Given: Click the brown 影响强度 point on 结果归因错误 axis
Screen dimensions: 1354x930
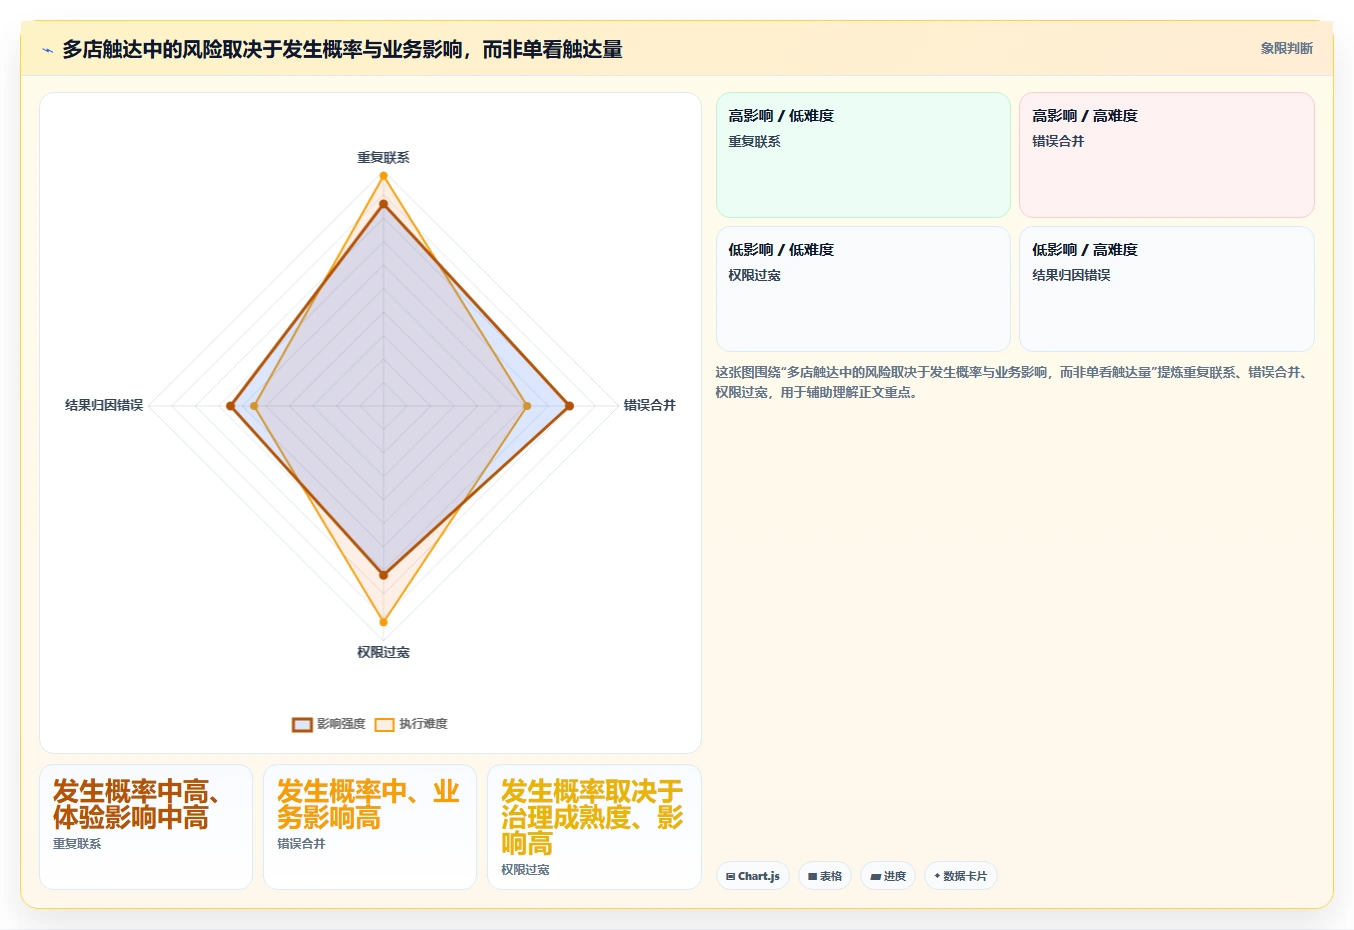Looking at the screenshot, I should point(230,406).
